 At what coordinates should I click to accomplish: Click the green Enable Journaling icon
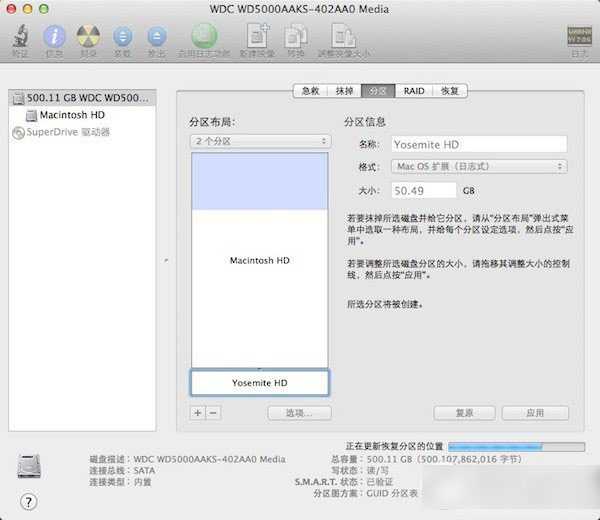pos(204,36)
